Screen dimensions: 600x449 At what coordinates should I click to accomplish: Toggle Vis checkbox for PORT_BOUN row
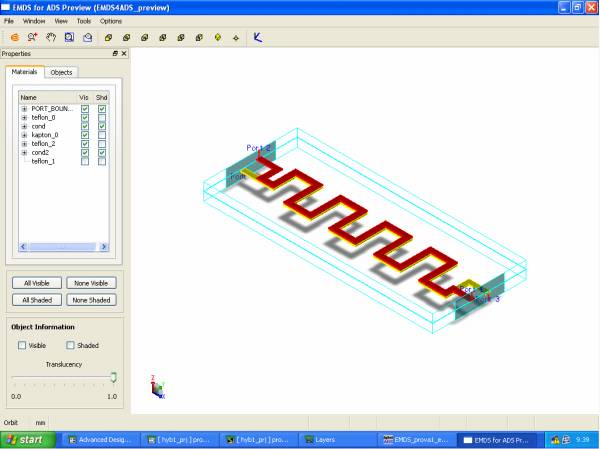coord(85,109)
